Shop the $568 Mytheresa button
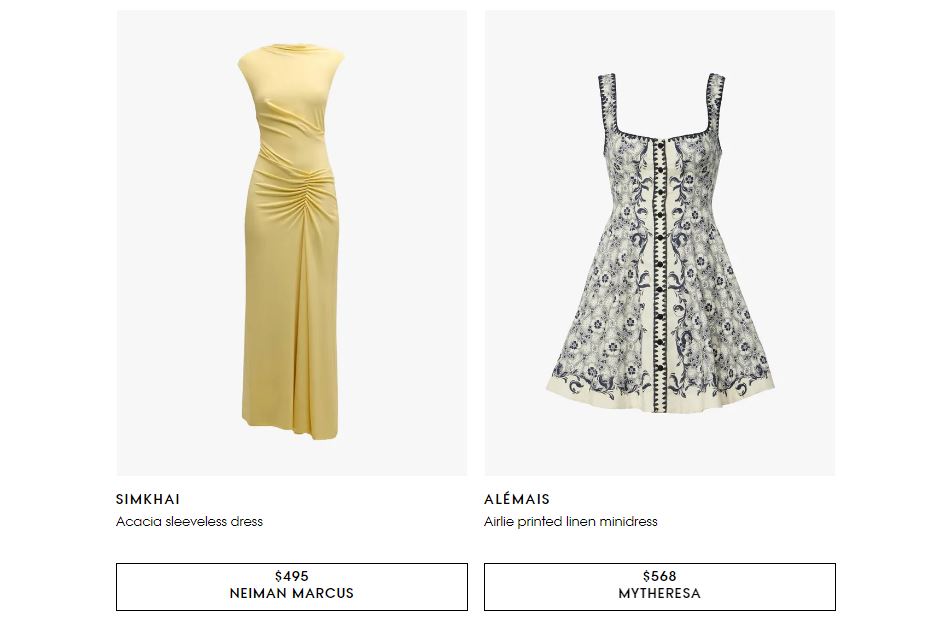The image size is (949, 622). pos(660,587)
